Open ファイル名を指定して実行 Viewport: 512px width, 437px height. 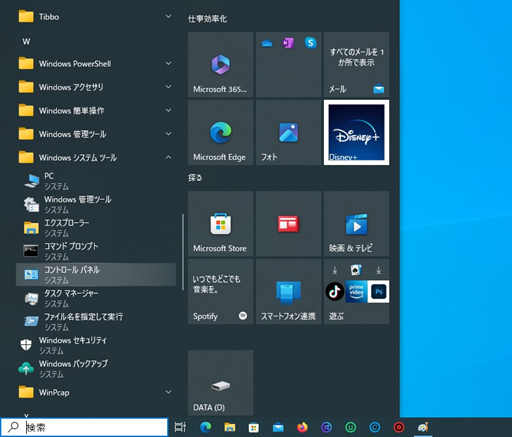(x=96, y=321)
